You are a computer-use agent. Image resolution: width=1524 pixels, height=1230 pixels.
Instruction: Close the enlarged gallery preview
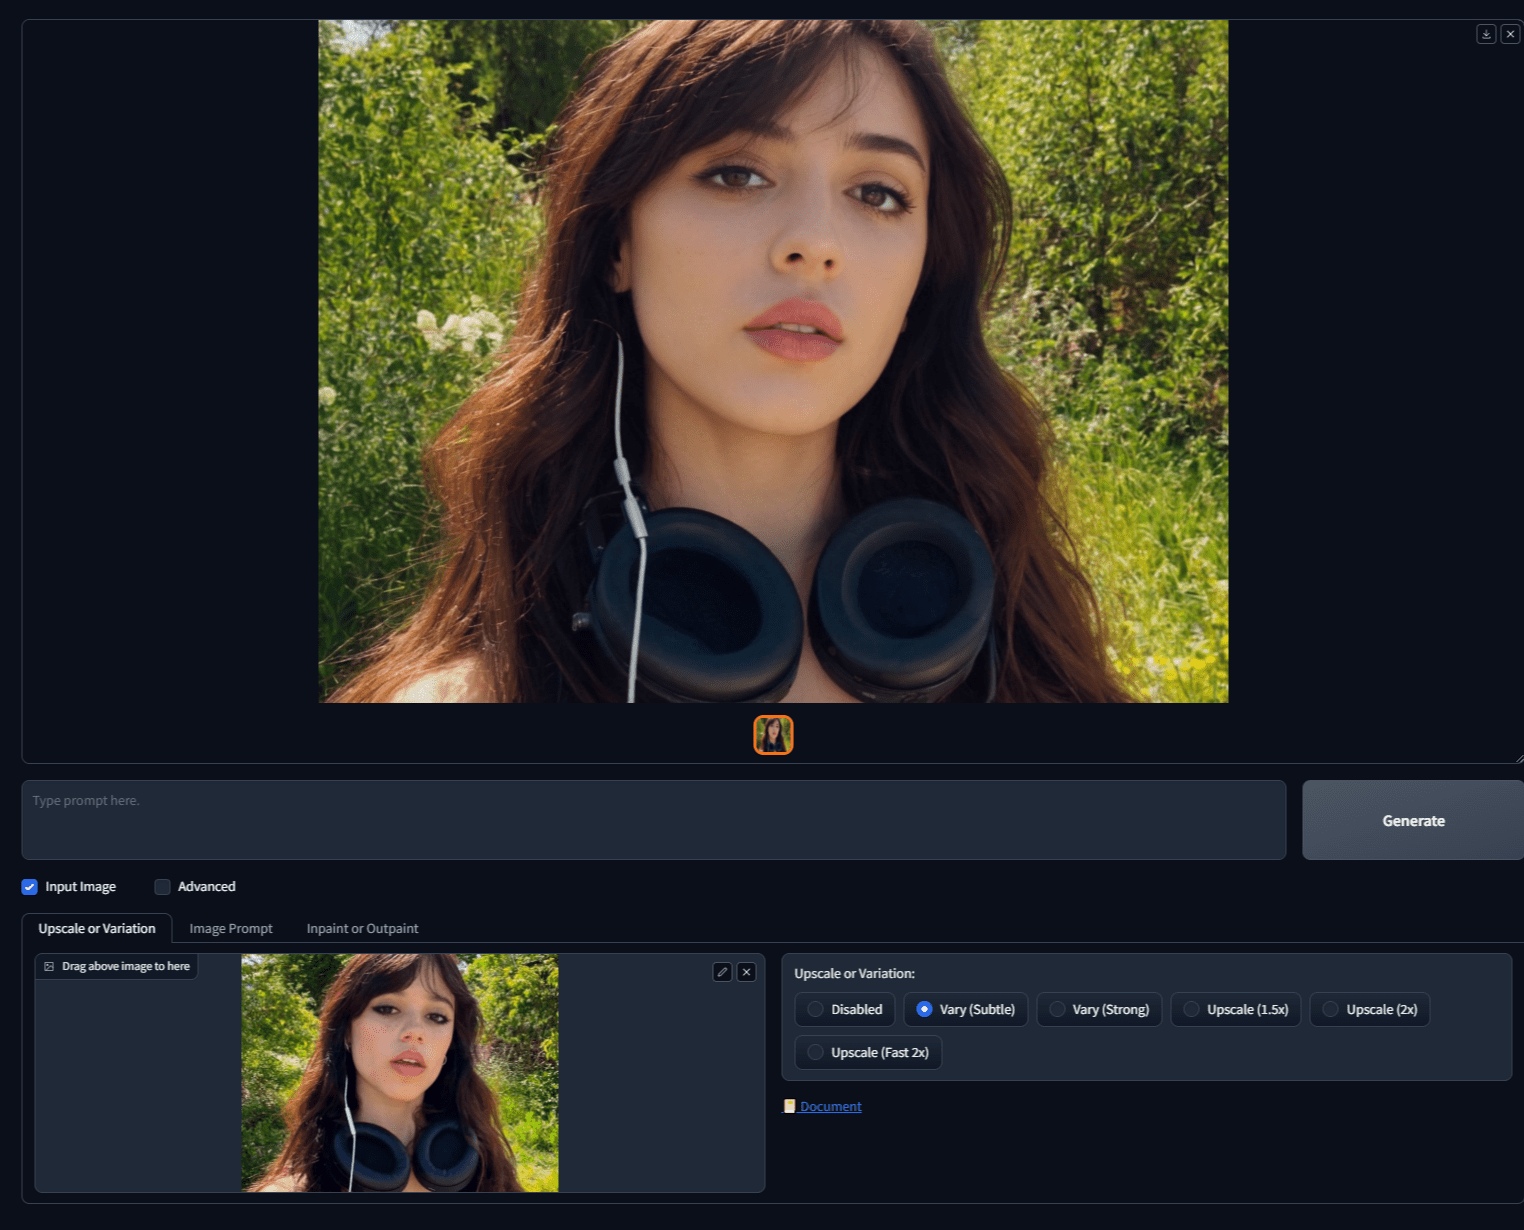(1510, 34)
